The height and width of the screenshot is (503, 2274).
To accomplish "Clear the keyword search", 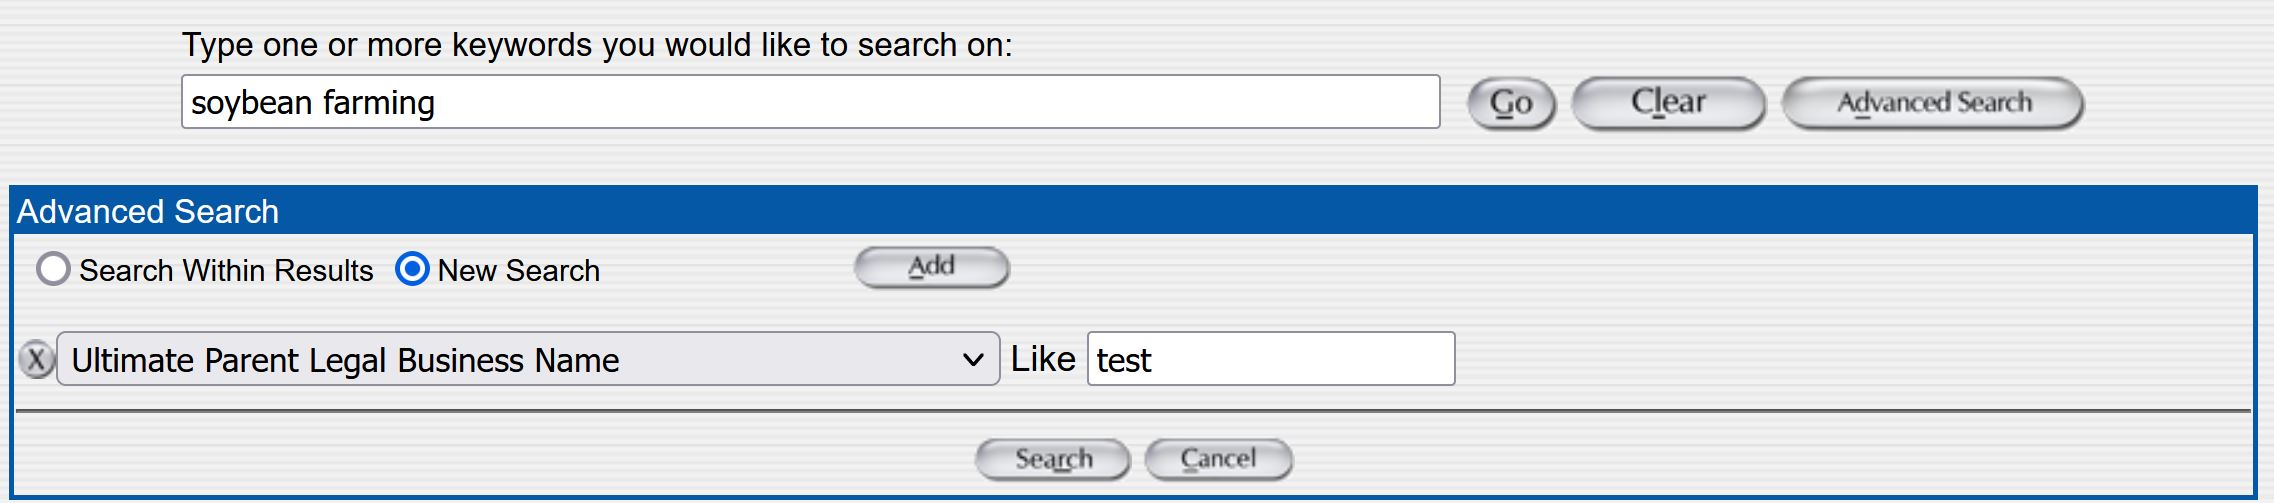I will click(1668, 103).
